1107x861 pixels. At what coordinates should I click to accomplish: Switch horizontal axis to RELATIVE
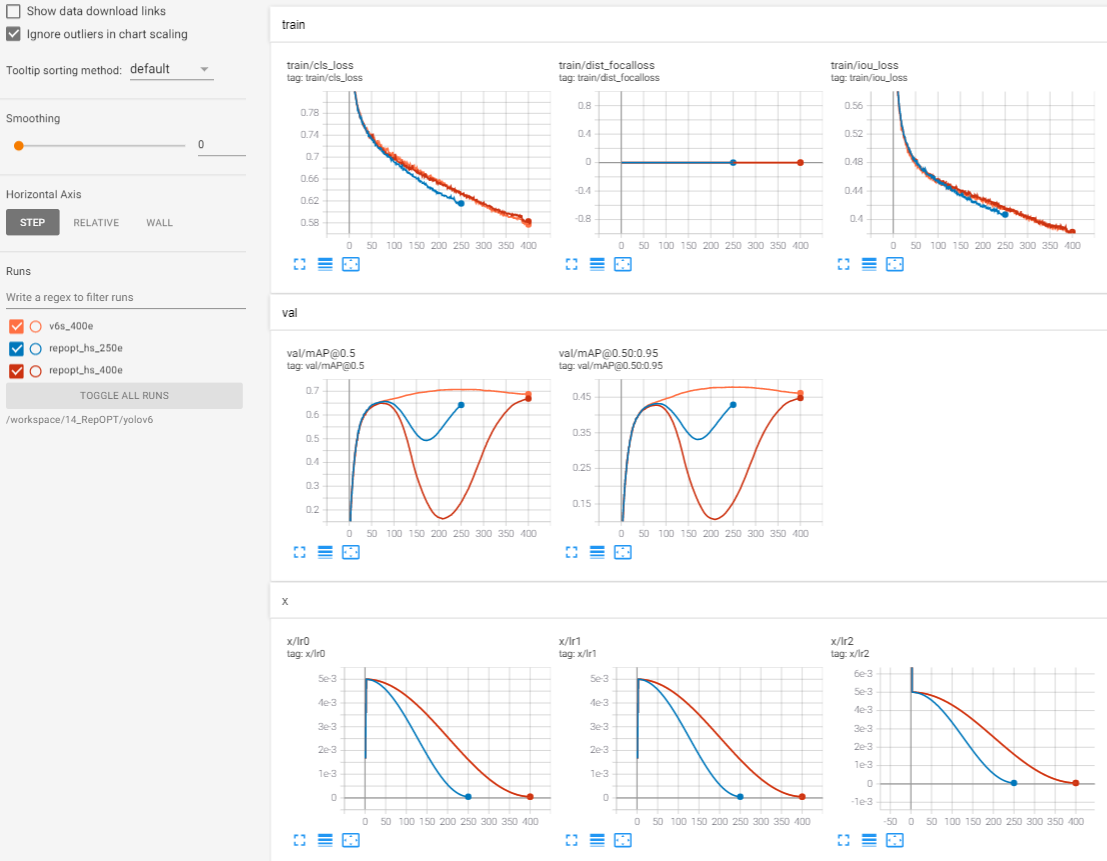coord(96,222)
